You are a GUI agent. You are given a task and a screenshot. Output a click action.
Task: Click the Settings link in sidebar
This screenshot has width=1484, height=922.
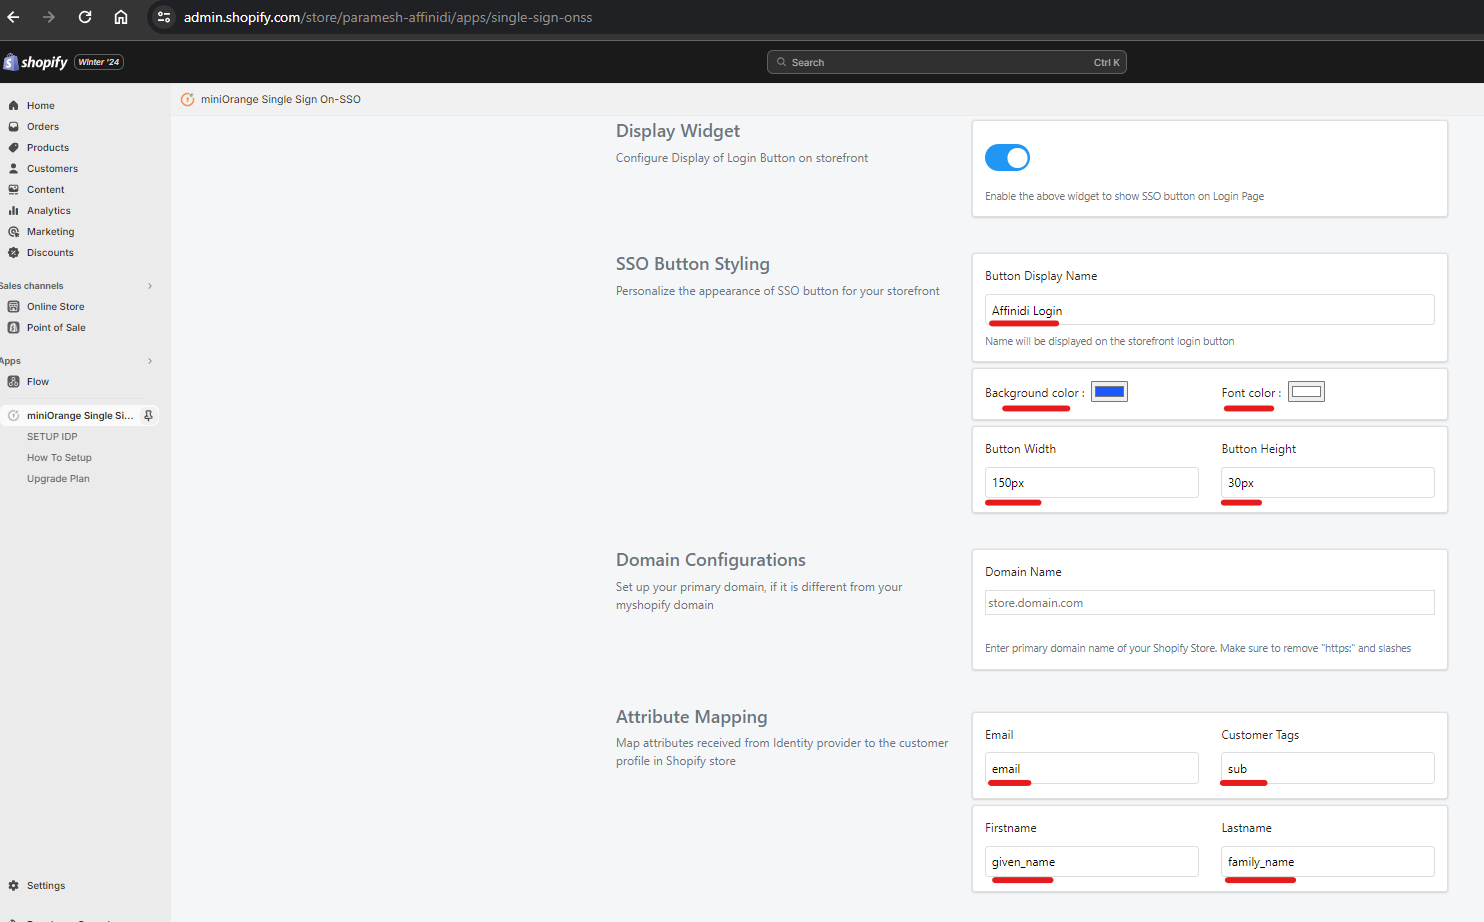(x=46, y=886)
